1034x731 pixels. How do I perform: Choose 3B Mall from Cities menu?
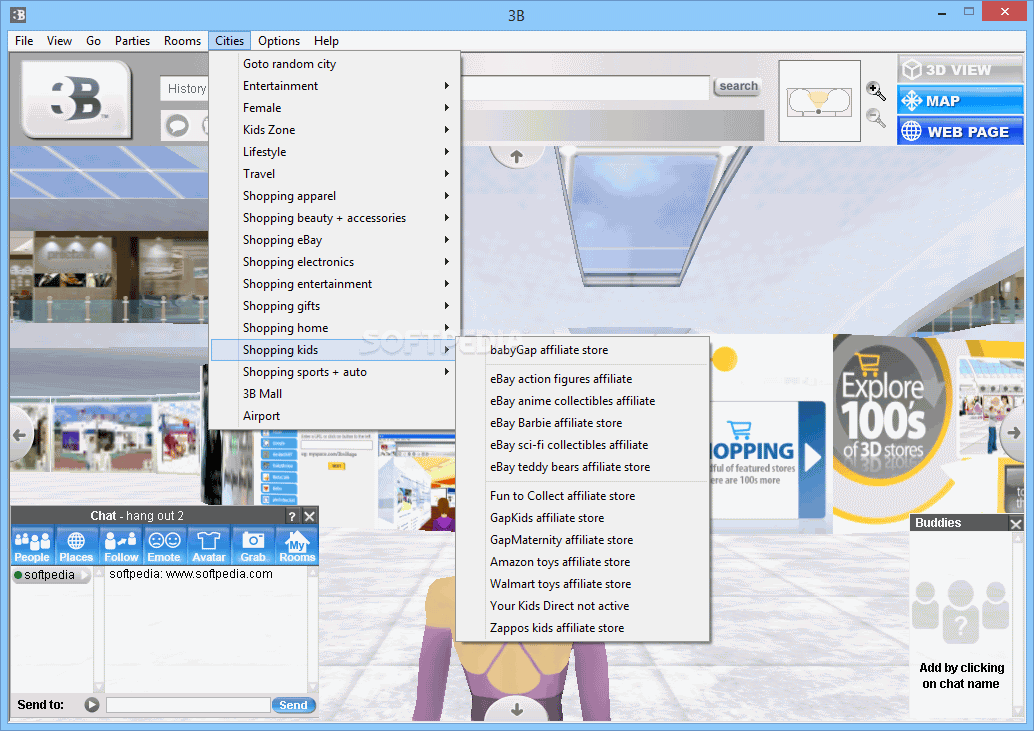pyautogui.click(x=335, y=394)
